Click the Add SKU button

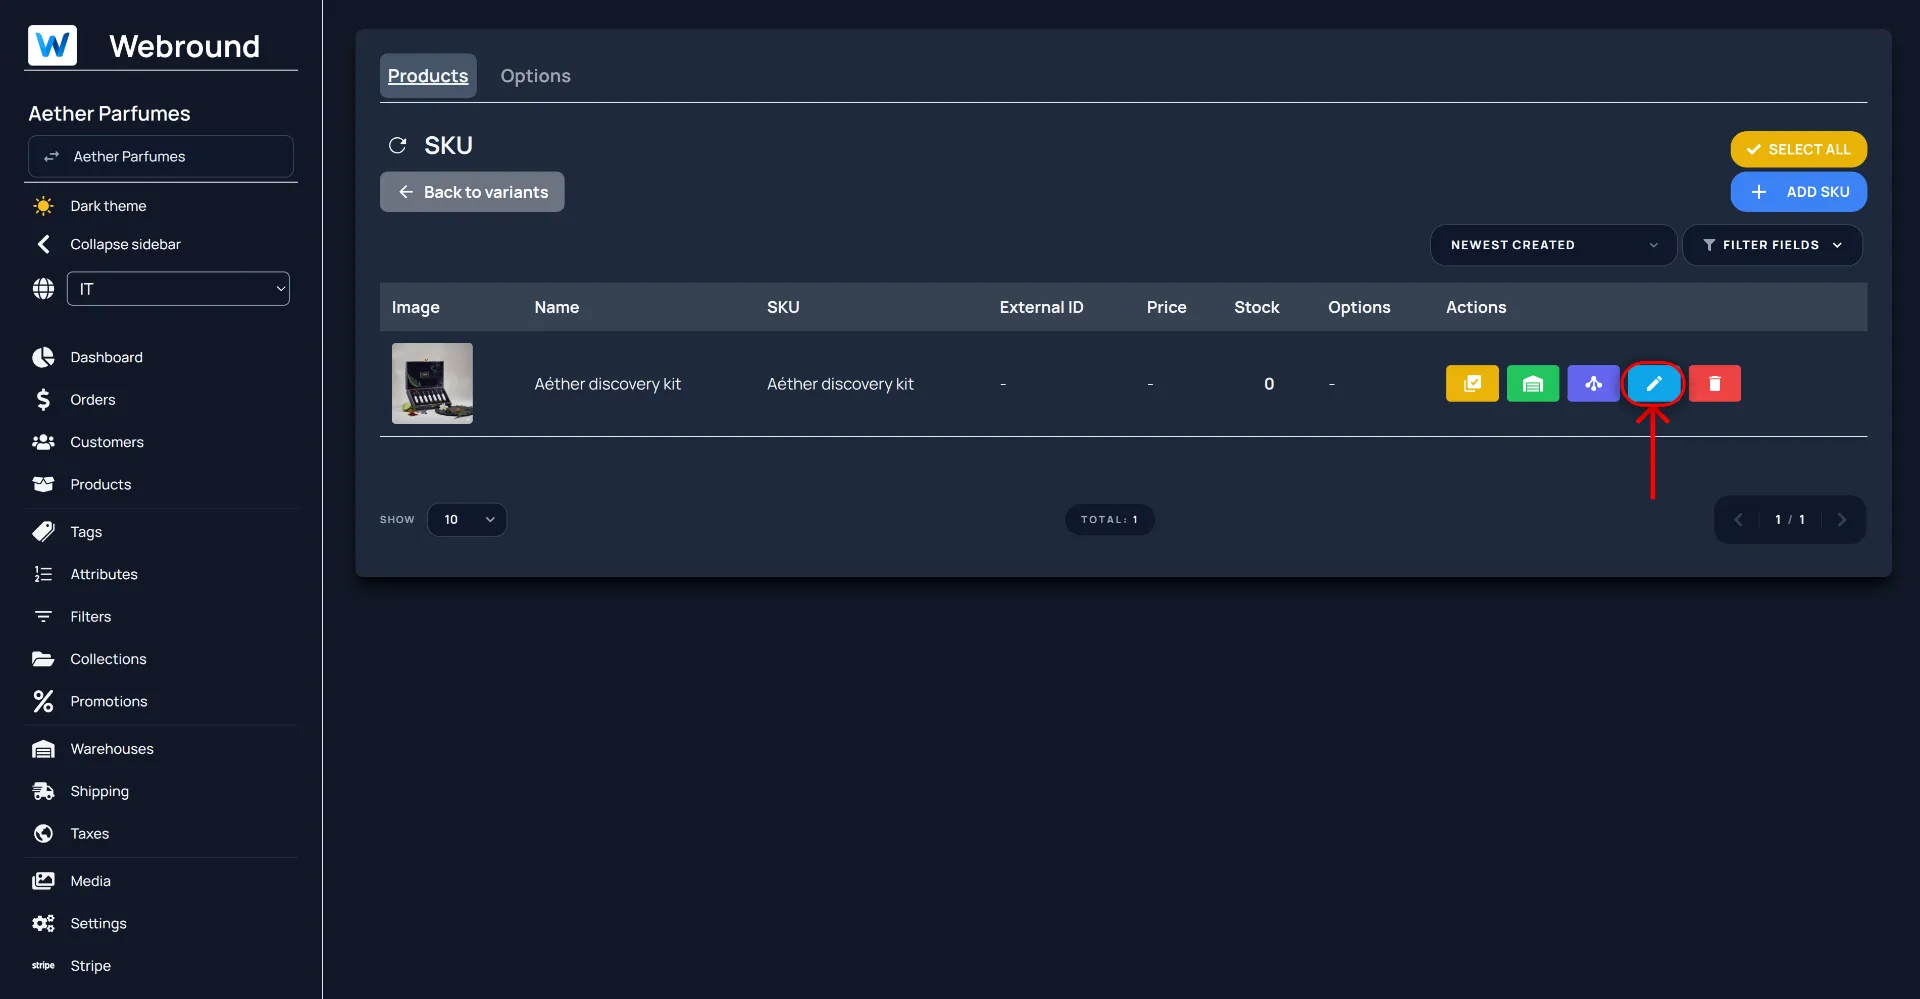(x=1798, y=192)
